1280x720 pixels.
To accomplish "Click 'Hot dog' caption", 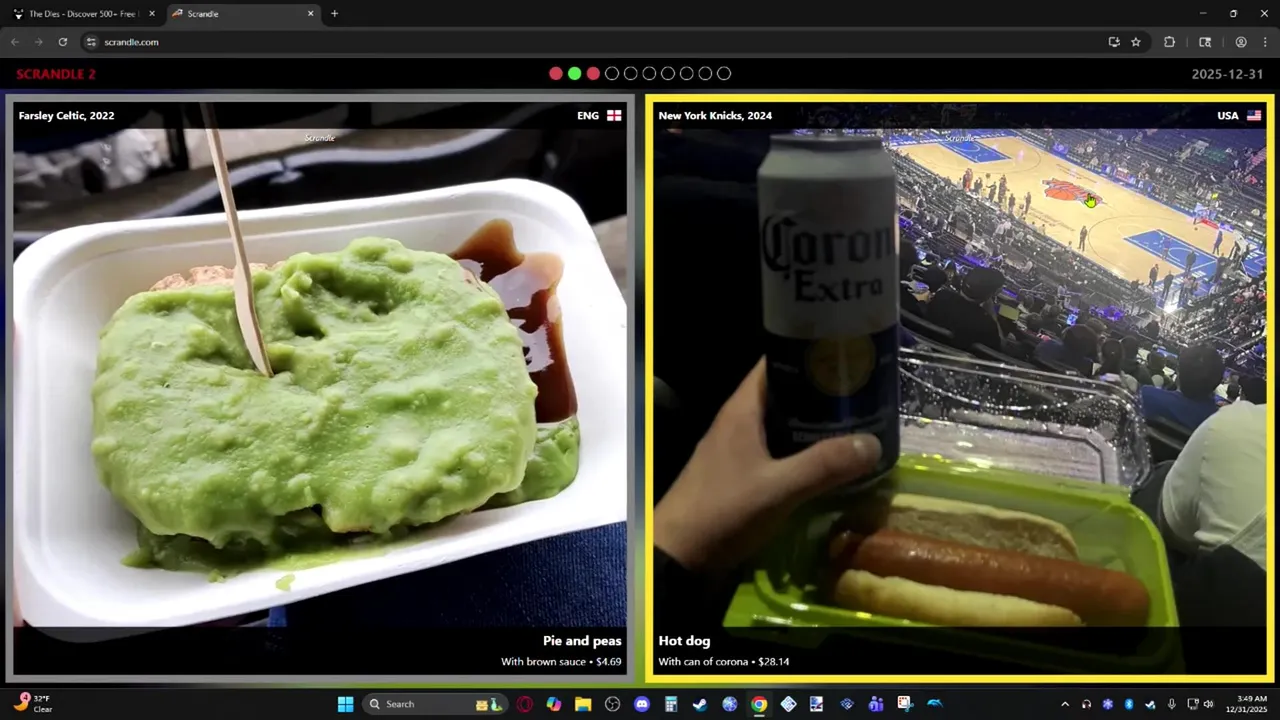I will click(684, 641).
